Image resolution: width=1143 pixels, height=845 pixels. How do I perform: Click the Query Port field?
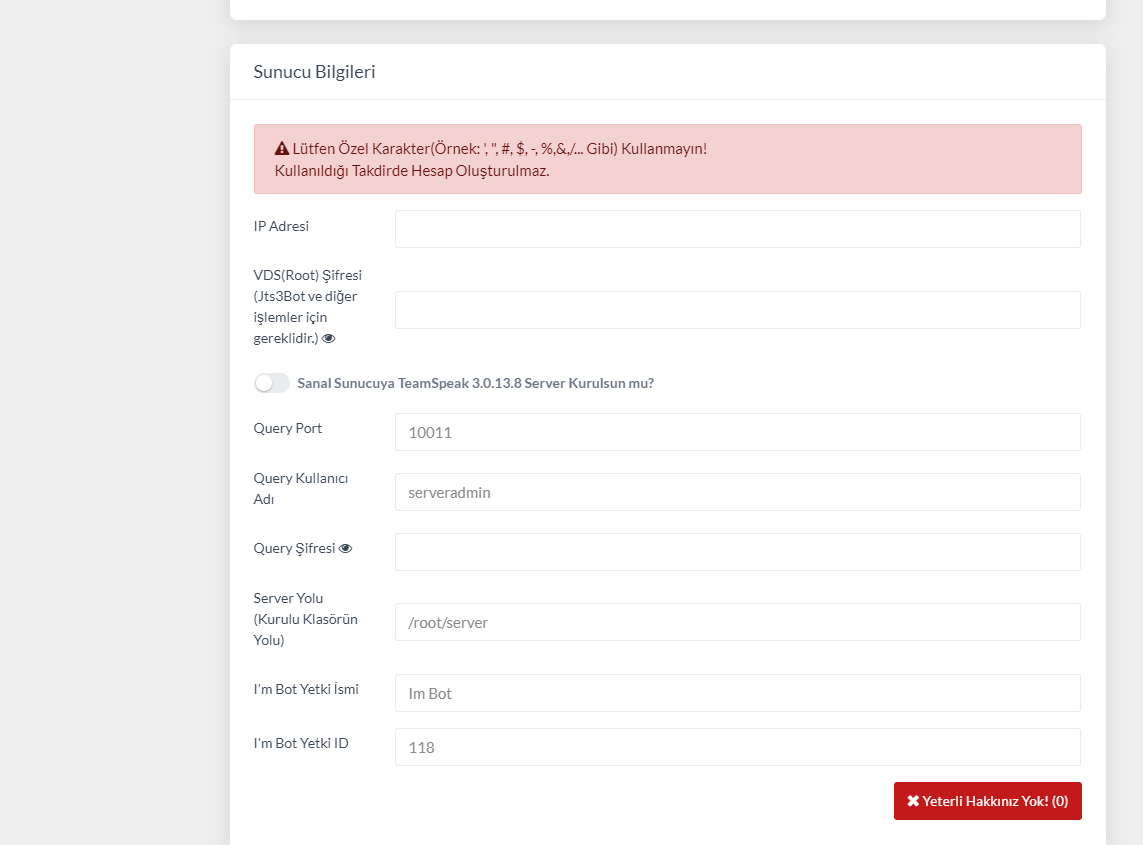(738, 432)
